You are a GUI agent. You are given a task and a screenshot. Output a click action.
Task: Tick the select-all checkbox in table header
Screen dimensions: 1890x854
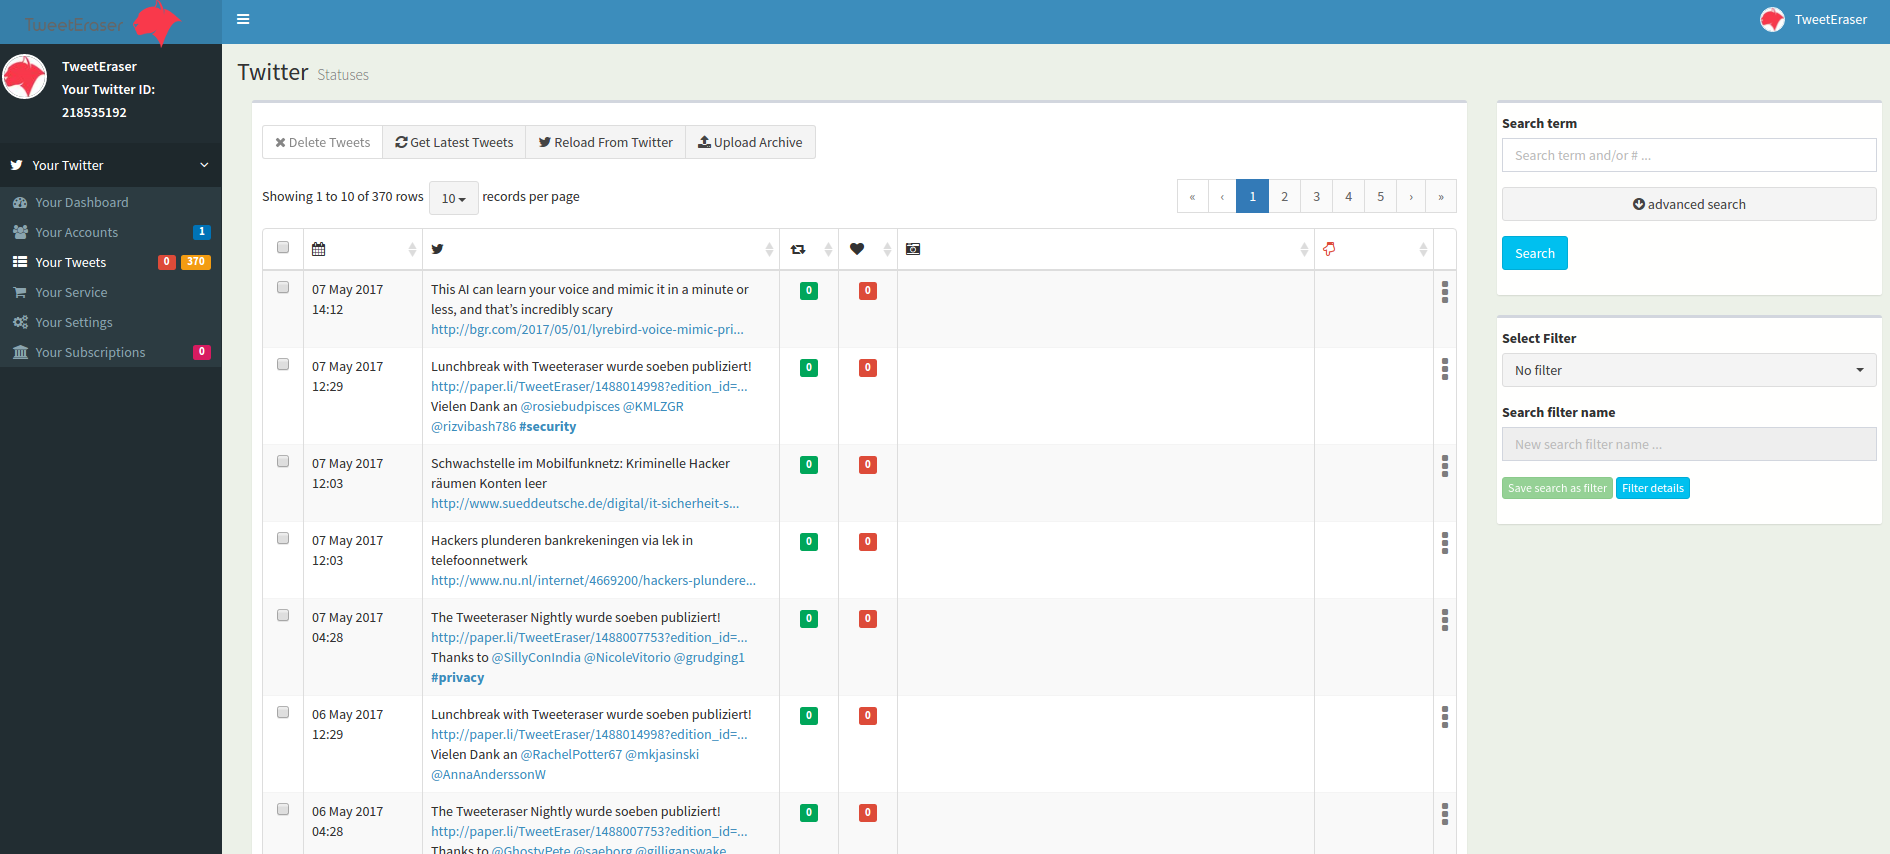[x=283, y=247]
